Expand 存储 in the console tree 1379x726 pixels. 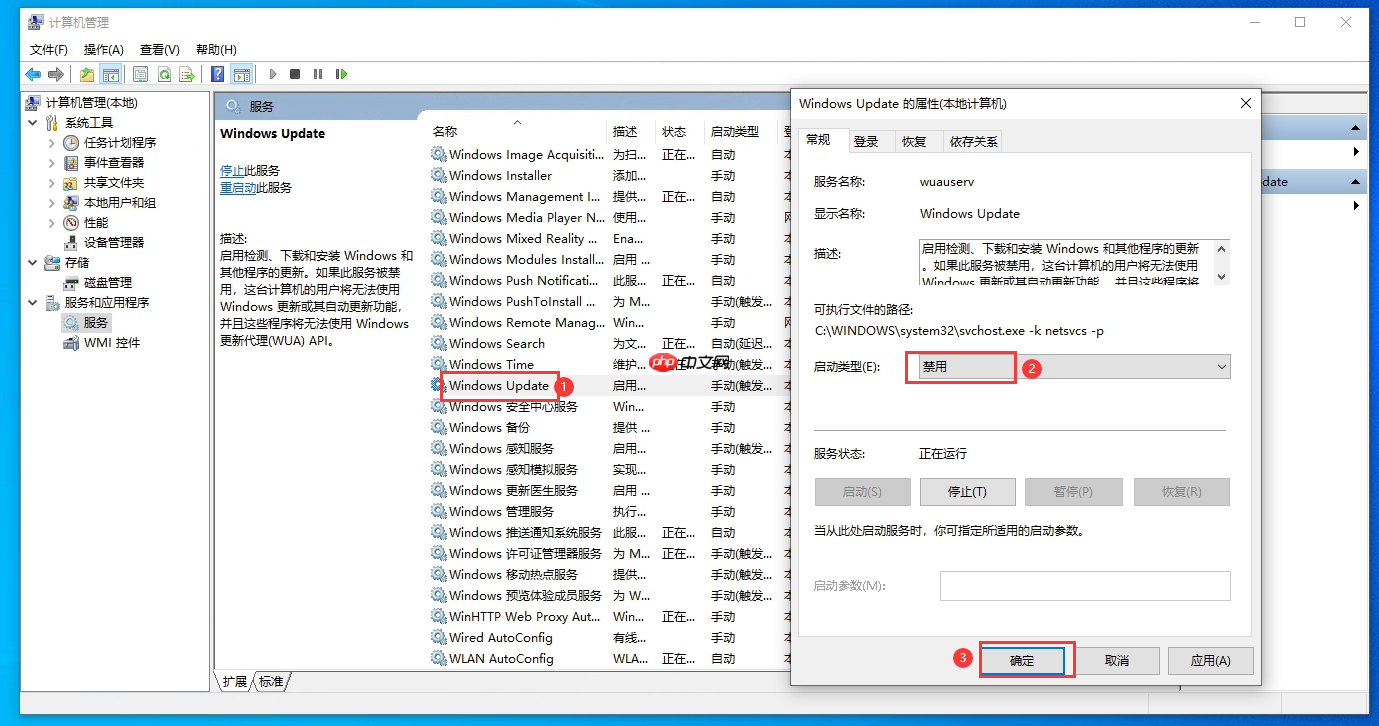(34, 264)
